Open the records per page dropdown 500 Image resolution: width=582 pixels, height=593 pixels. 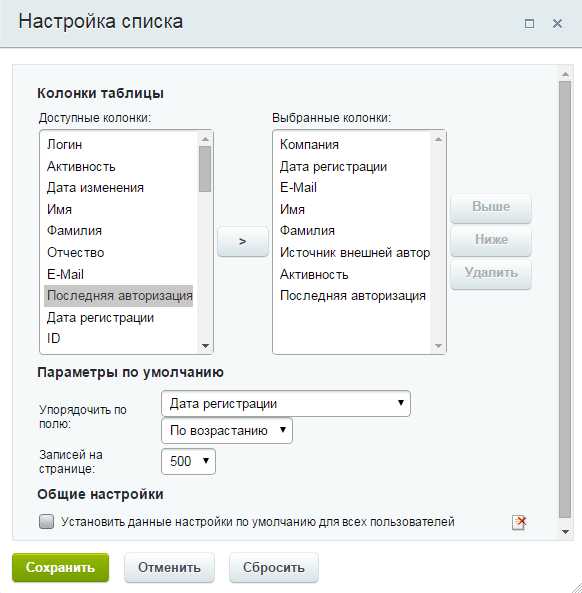188,461
